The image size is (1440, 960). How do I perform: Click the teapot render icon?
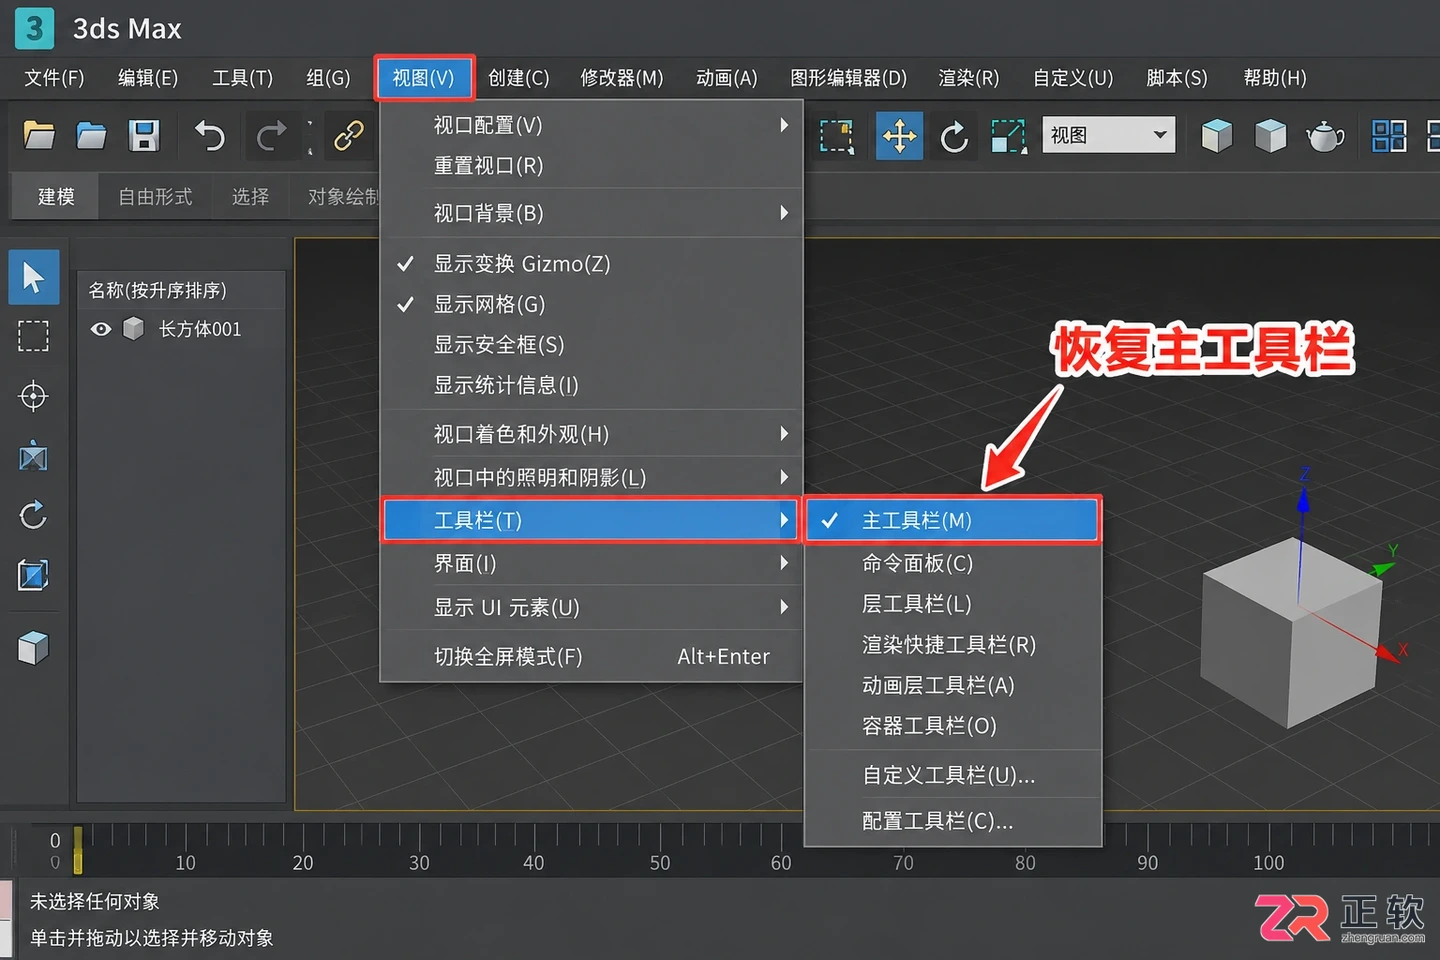(1325, 136)
